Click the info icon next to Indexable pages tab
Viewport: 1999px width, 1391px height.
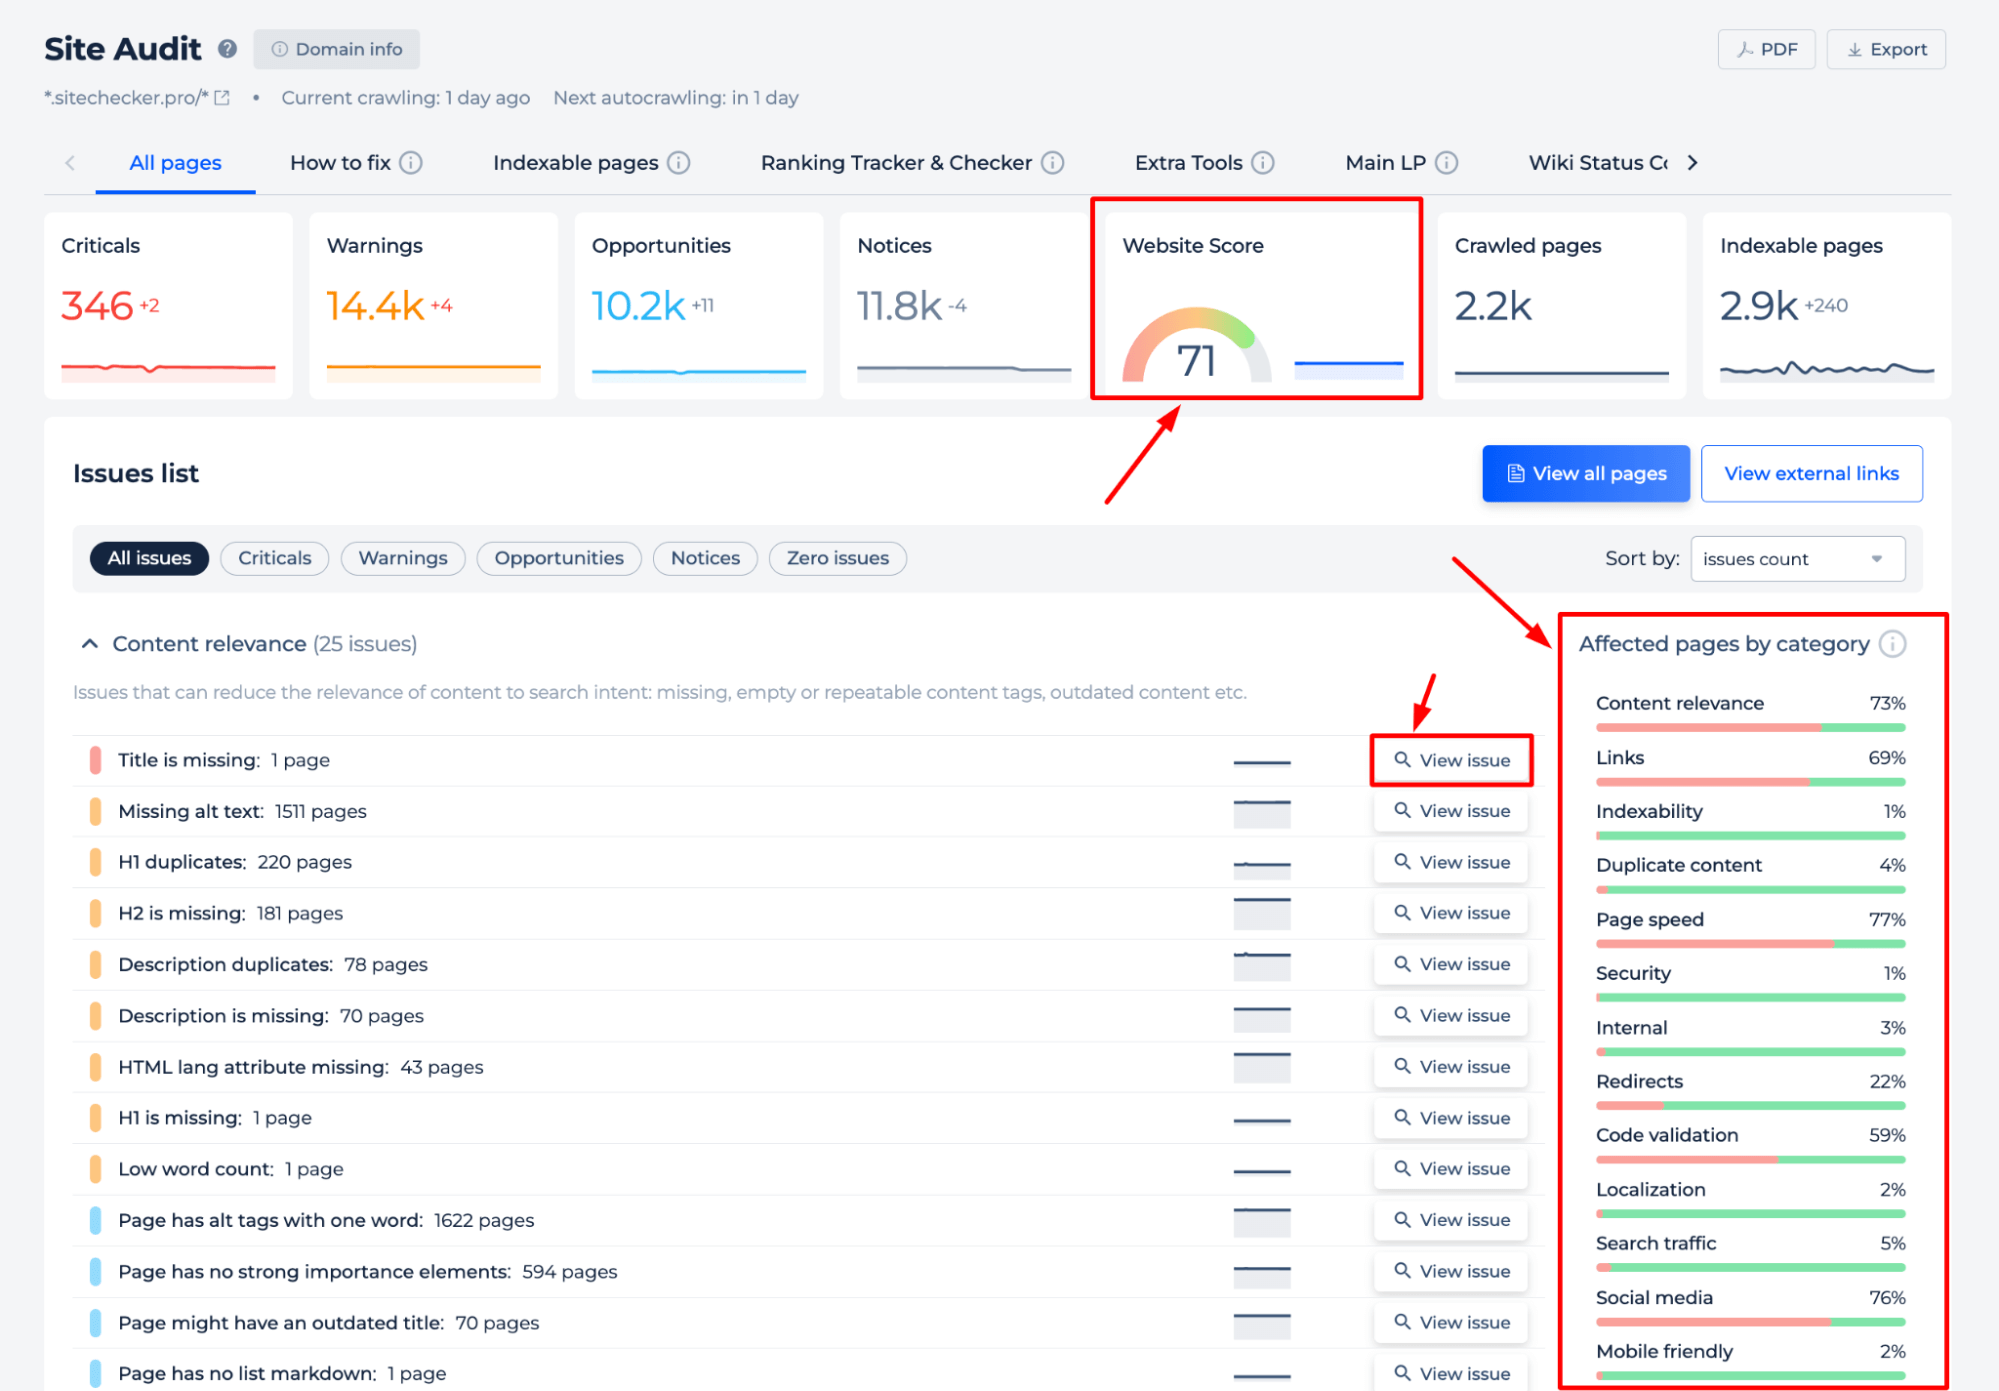coord(679,163)
